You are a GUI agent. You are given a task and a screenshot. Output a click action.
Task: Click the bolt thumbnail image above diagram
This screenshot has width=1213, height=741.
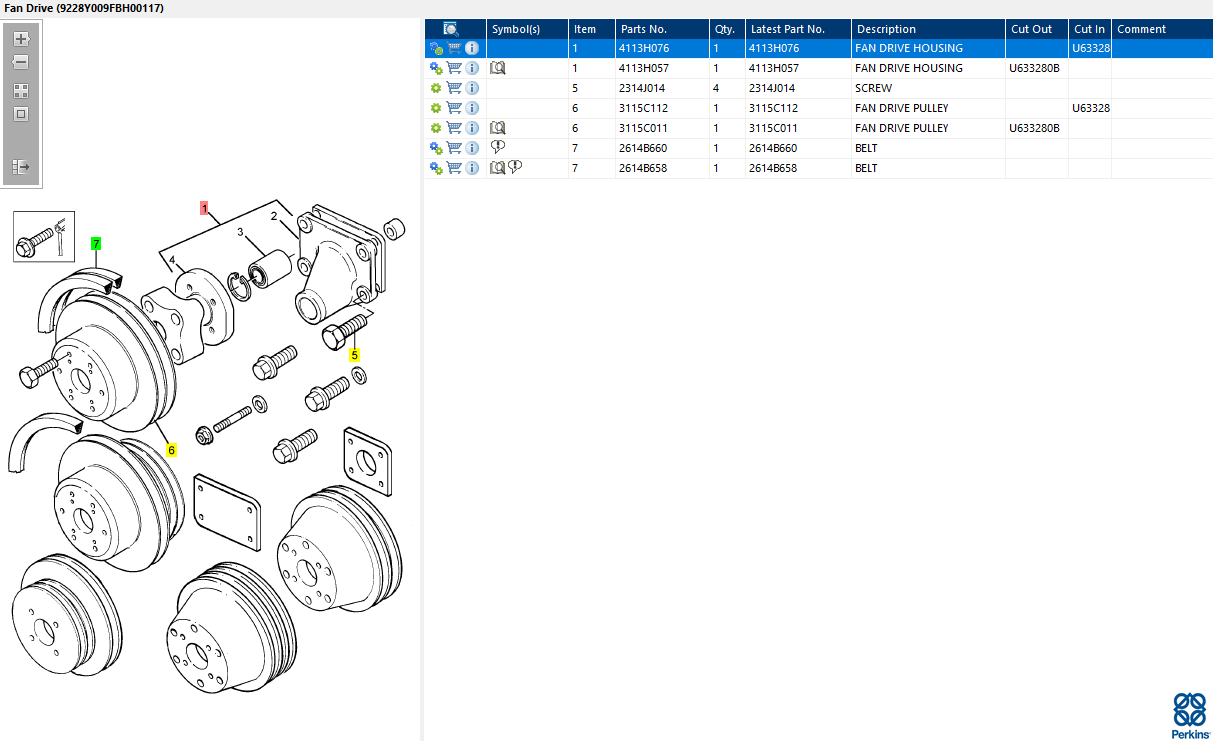40,236
